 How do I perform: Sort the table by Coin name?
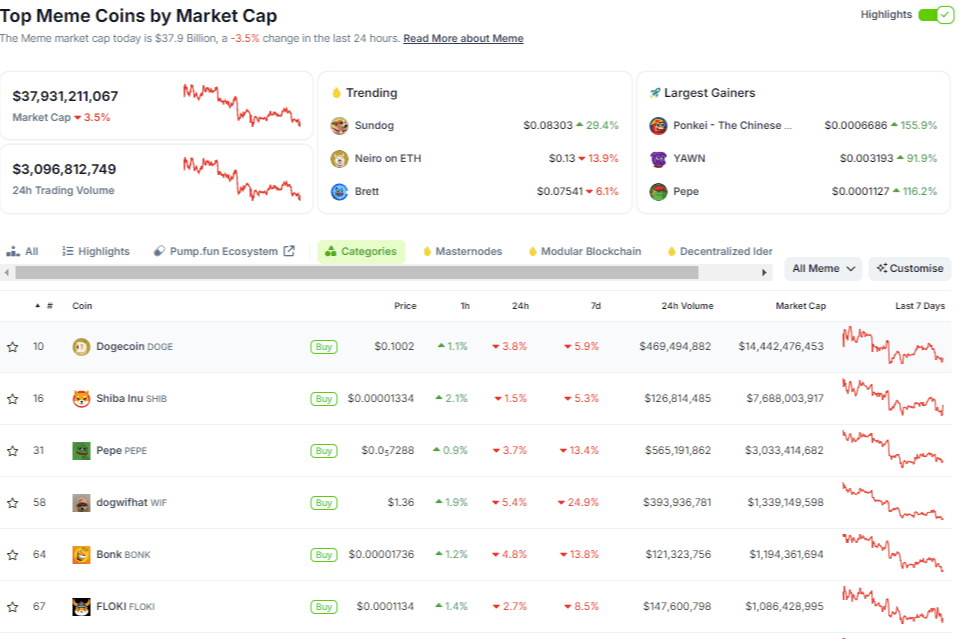[82, 306]
